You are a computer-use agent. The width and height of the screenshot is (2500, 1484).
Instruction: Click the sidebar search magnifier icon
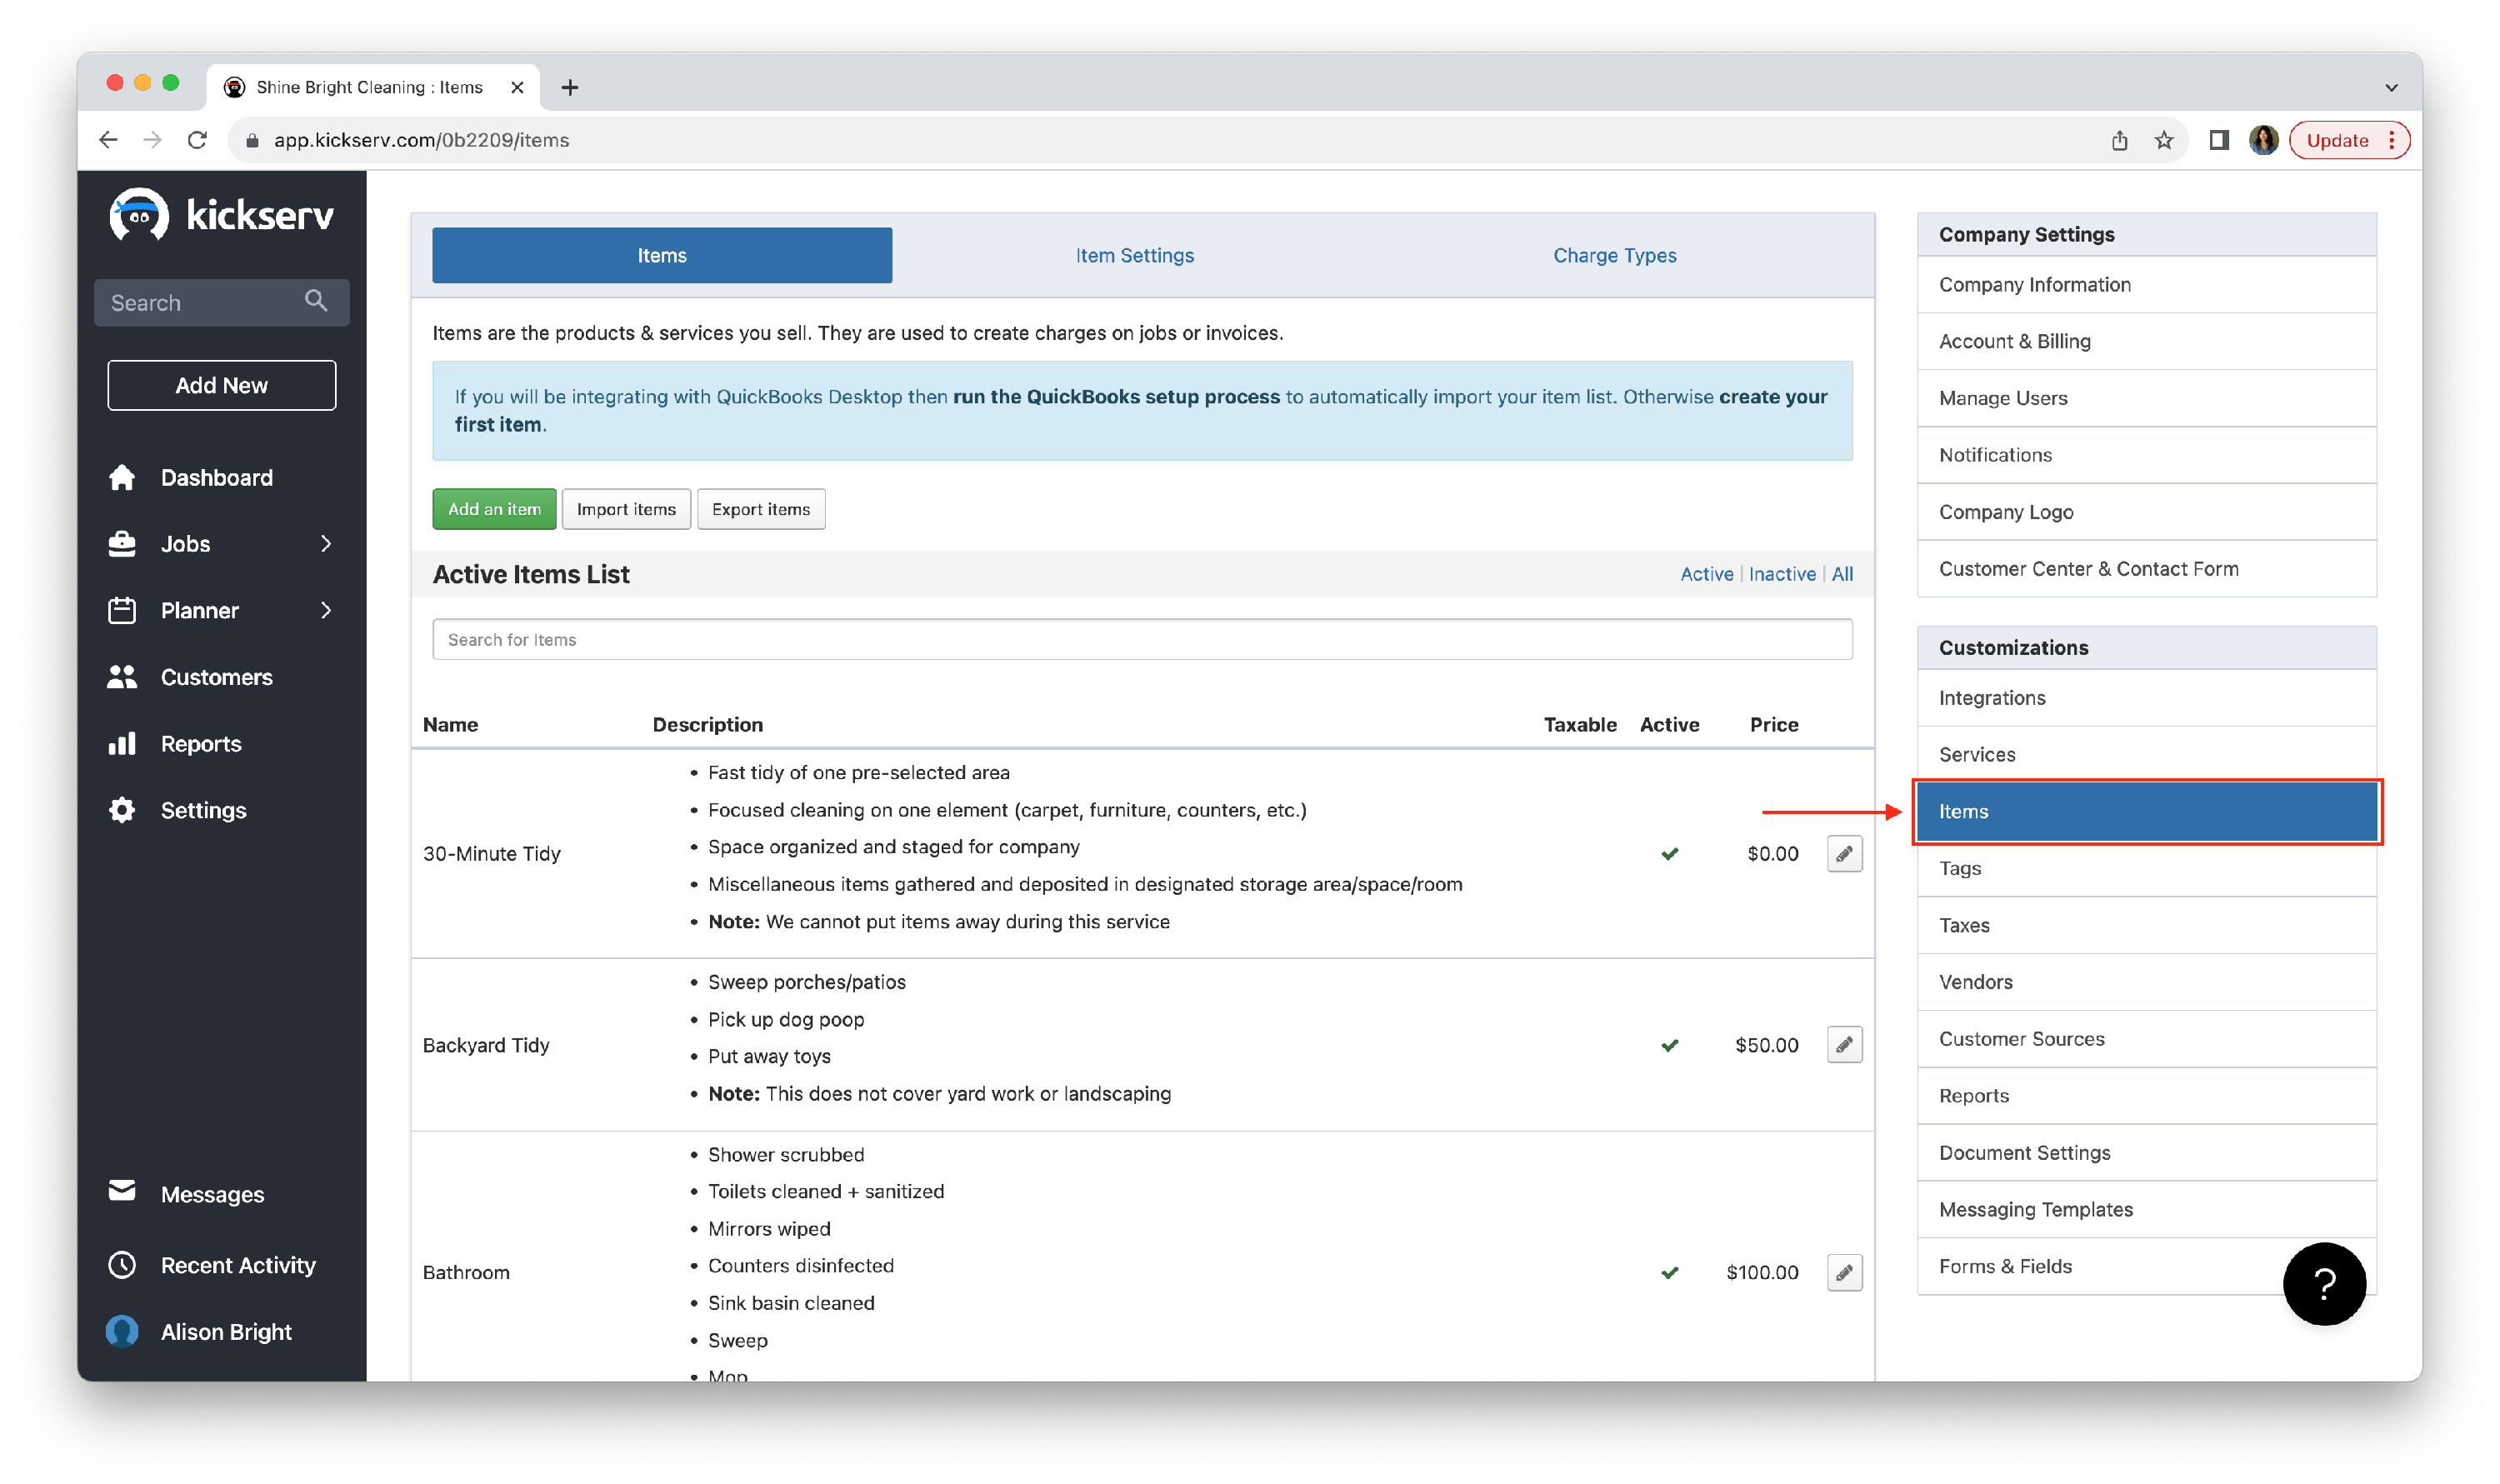pyautogui.click(x=316, y=301)
